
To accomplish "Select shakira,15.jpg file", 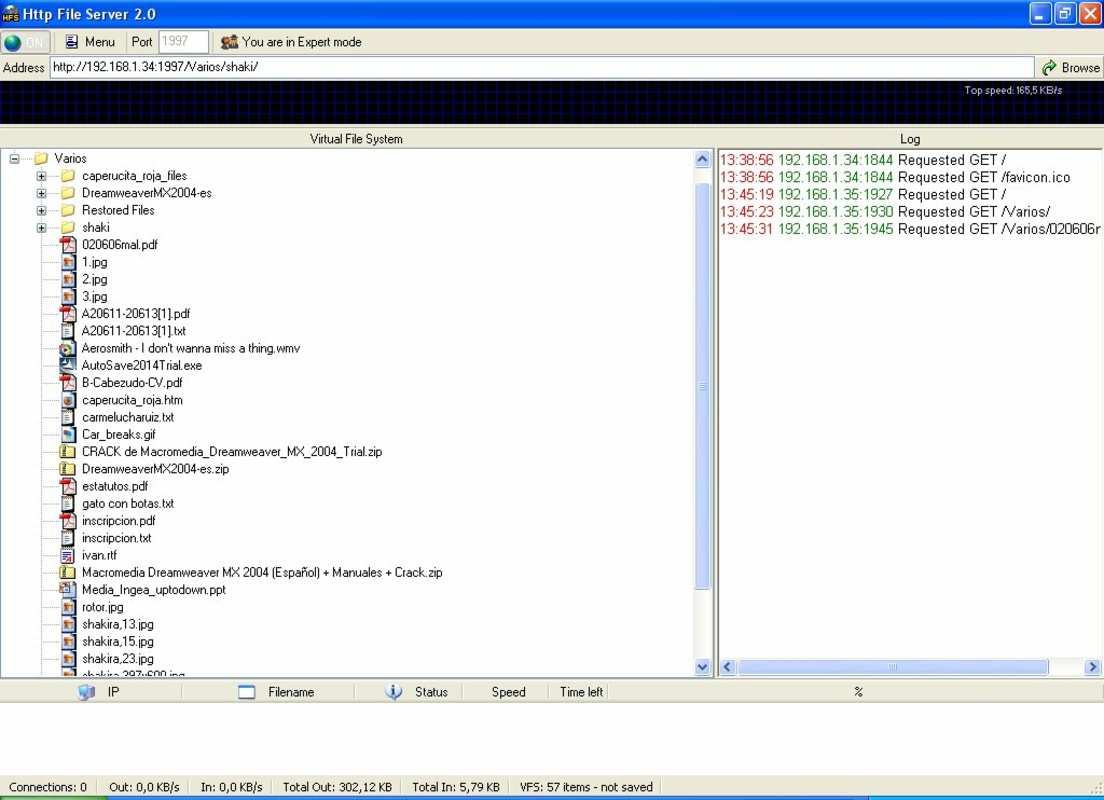I will [x=118, y=642].
